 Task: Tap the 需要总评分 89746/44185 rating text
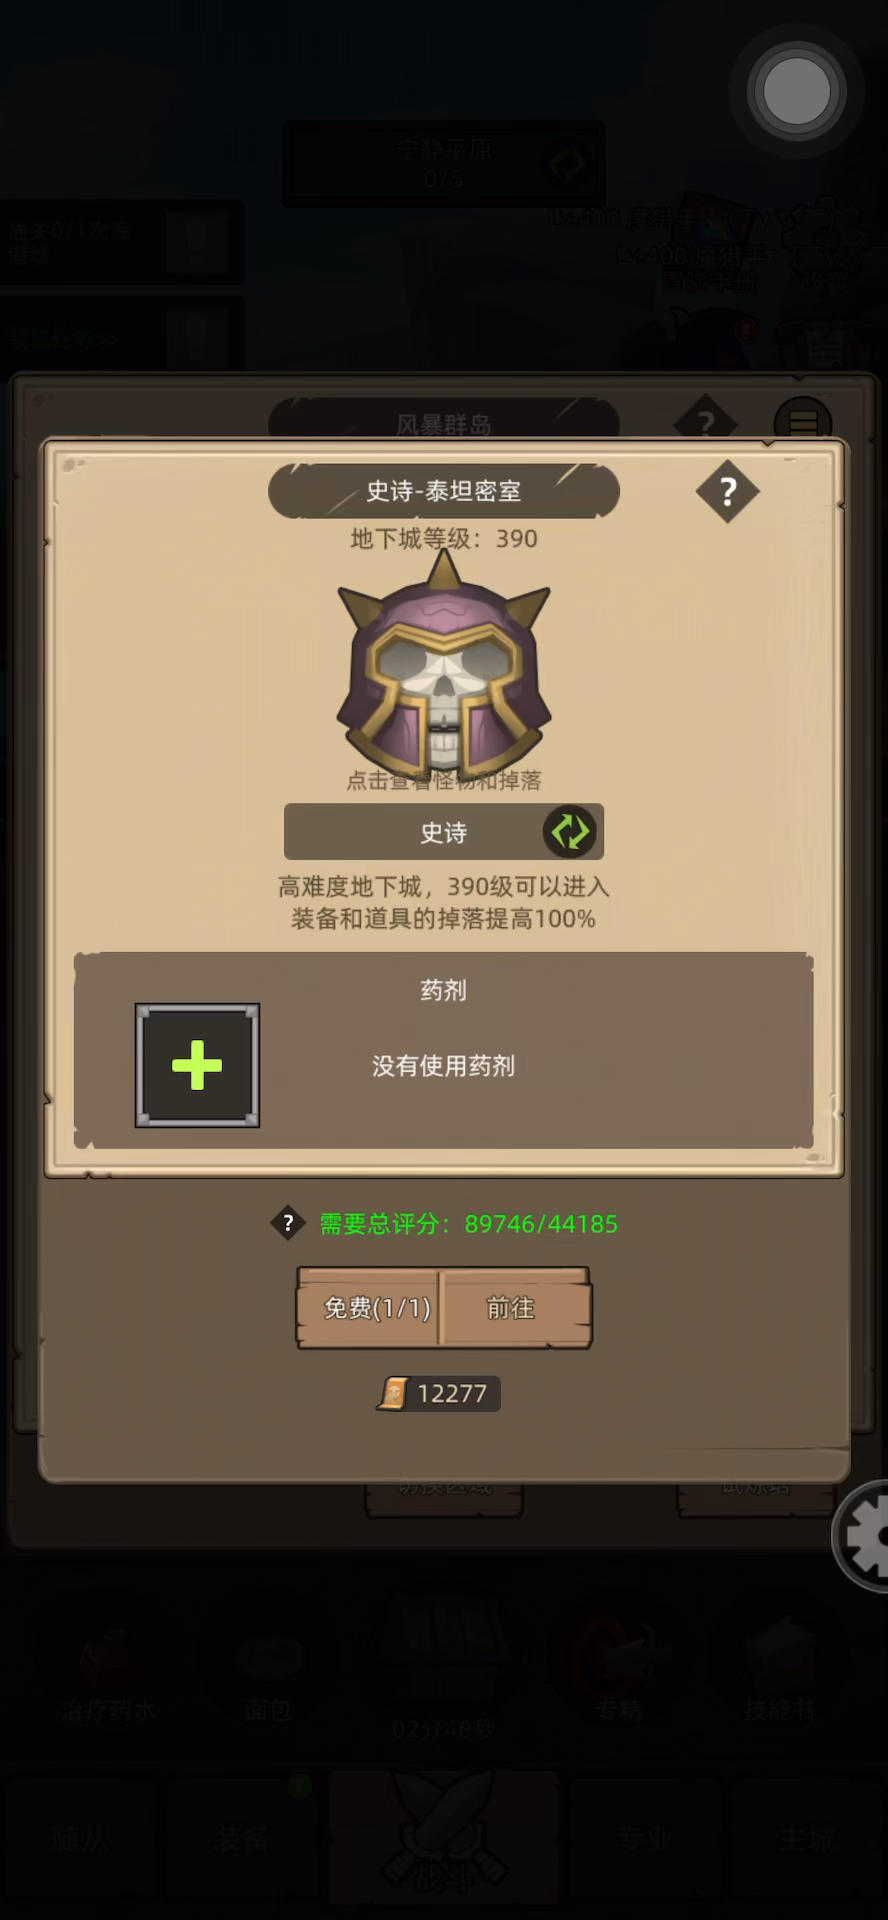coord(468,1223)
